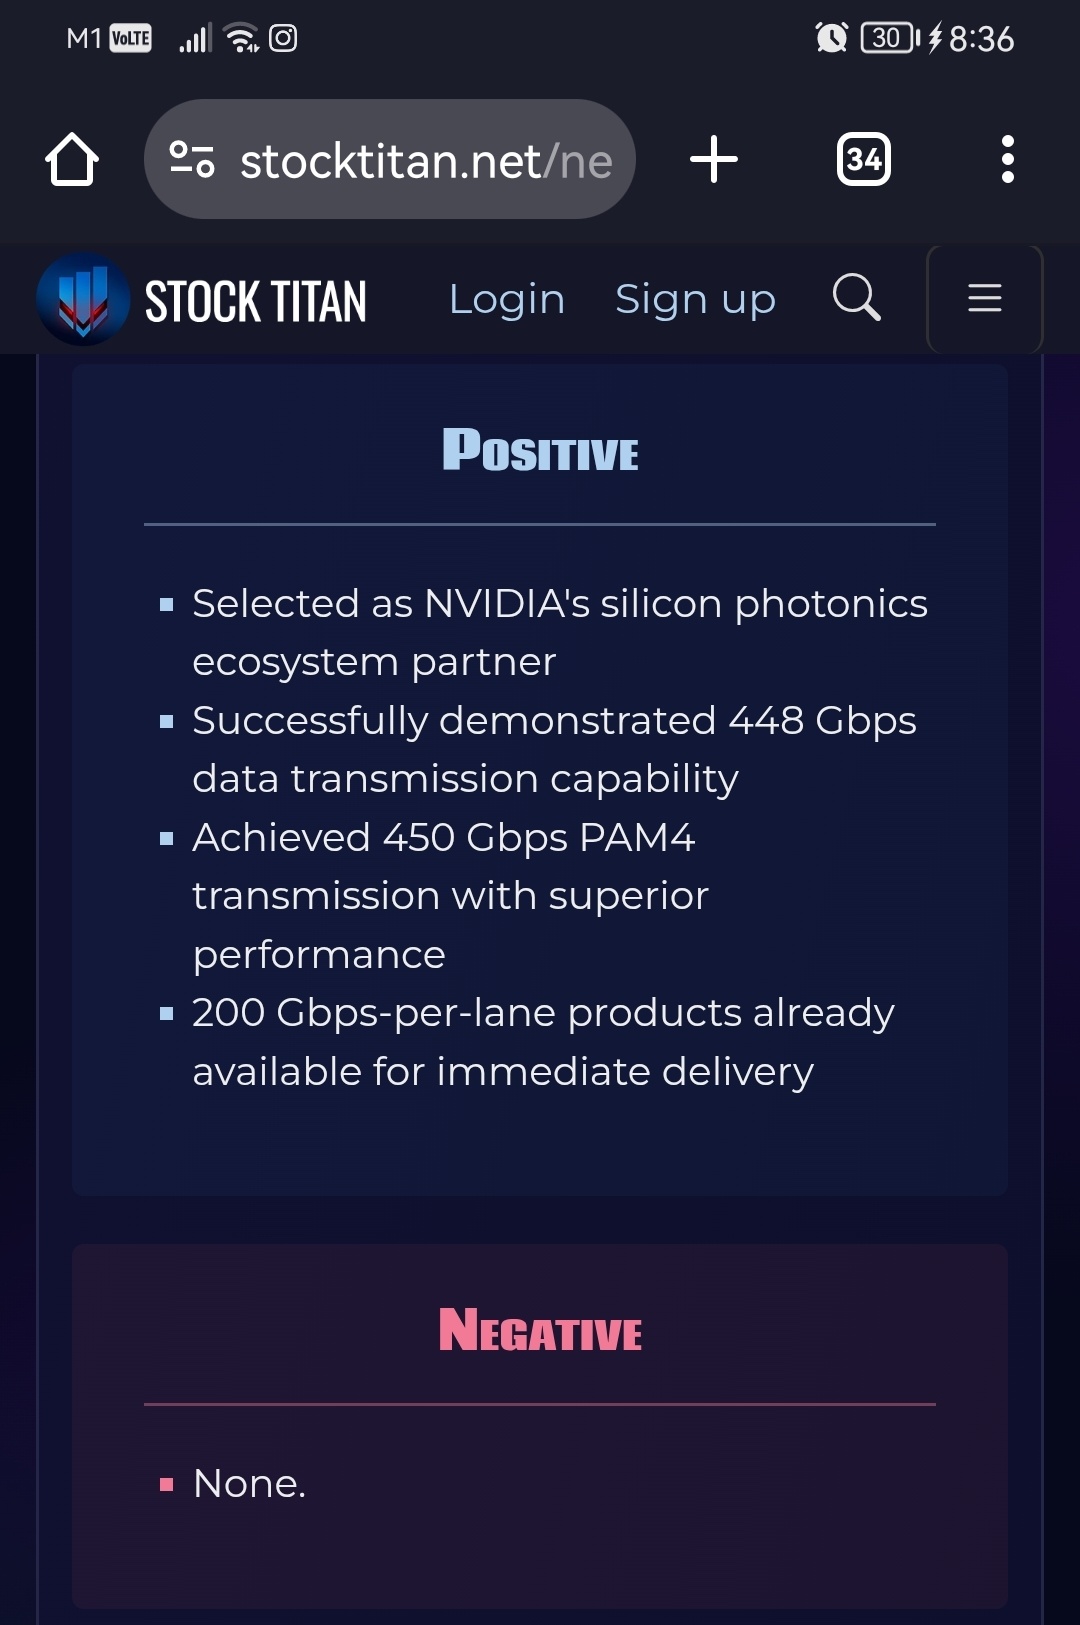Screen dimensions: 1080x1625
Task: Tap the browser home icon
Action: [72, 159]
